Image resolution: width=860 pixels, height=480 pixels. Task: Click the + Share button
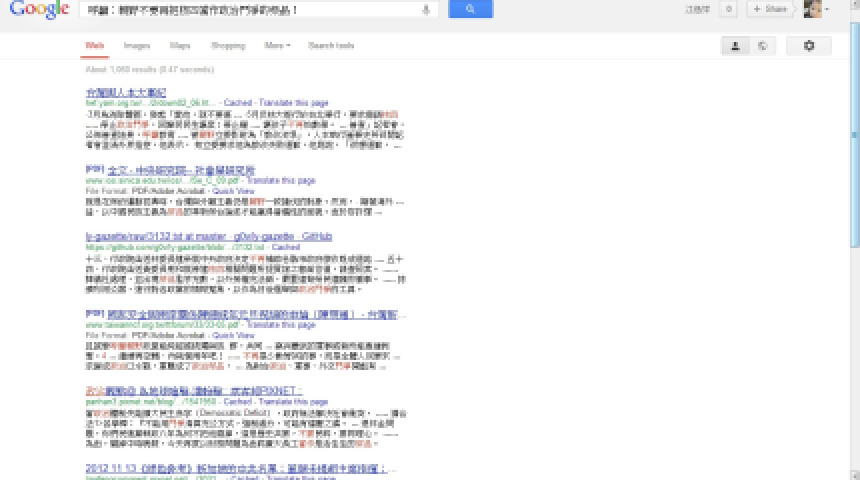click(769, 9)
